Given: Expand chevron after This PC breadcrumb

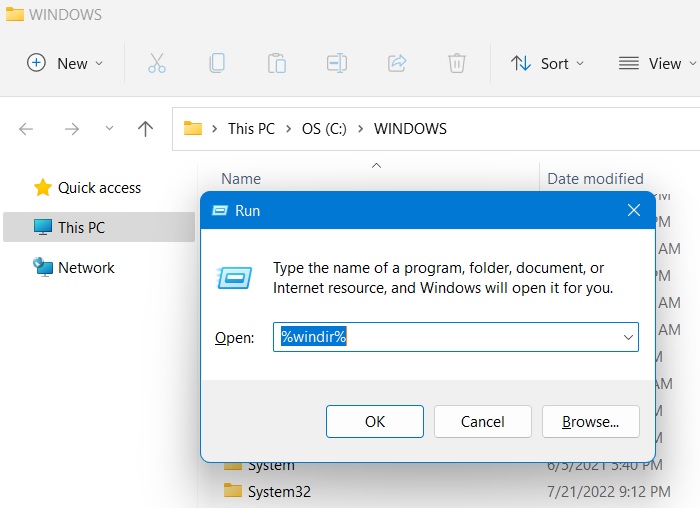Looking at the screenshot, I should (288, 129).
